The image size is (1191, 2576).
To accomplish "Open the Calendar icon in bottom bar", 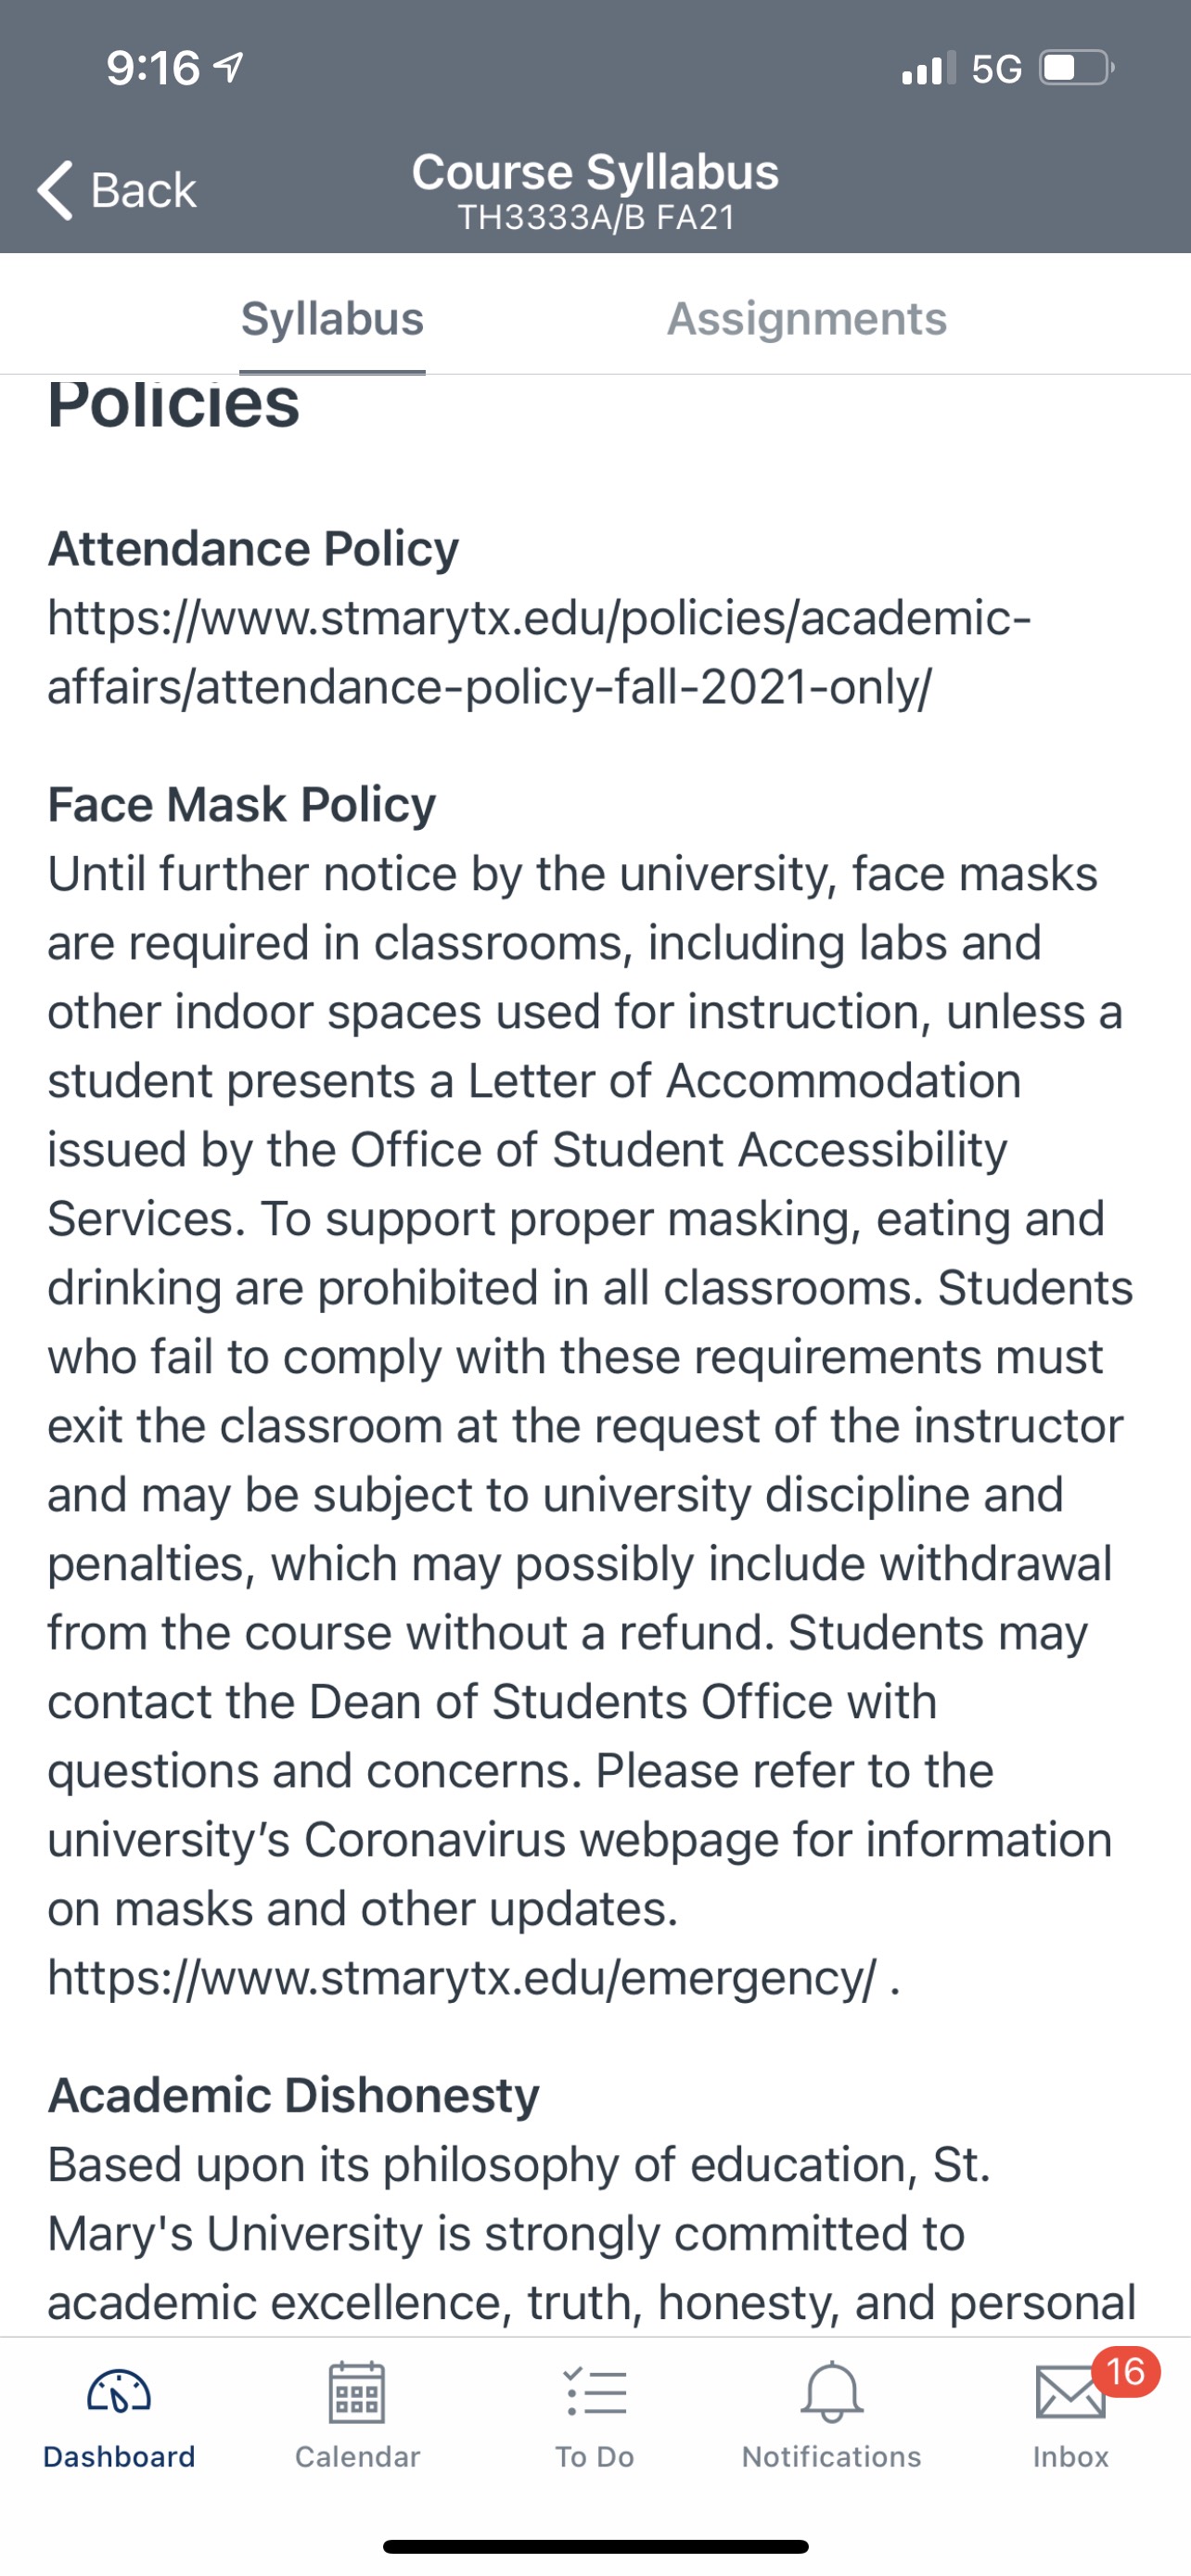I will pyautogui.click(x=357, y=2393).
